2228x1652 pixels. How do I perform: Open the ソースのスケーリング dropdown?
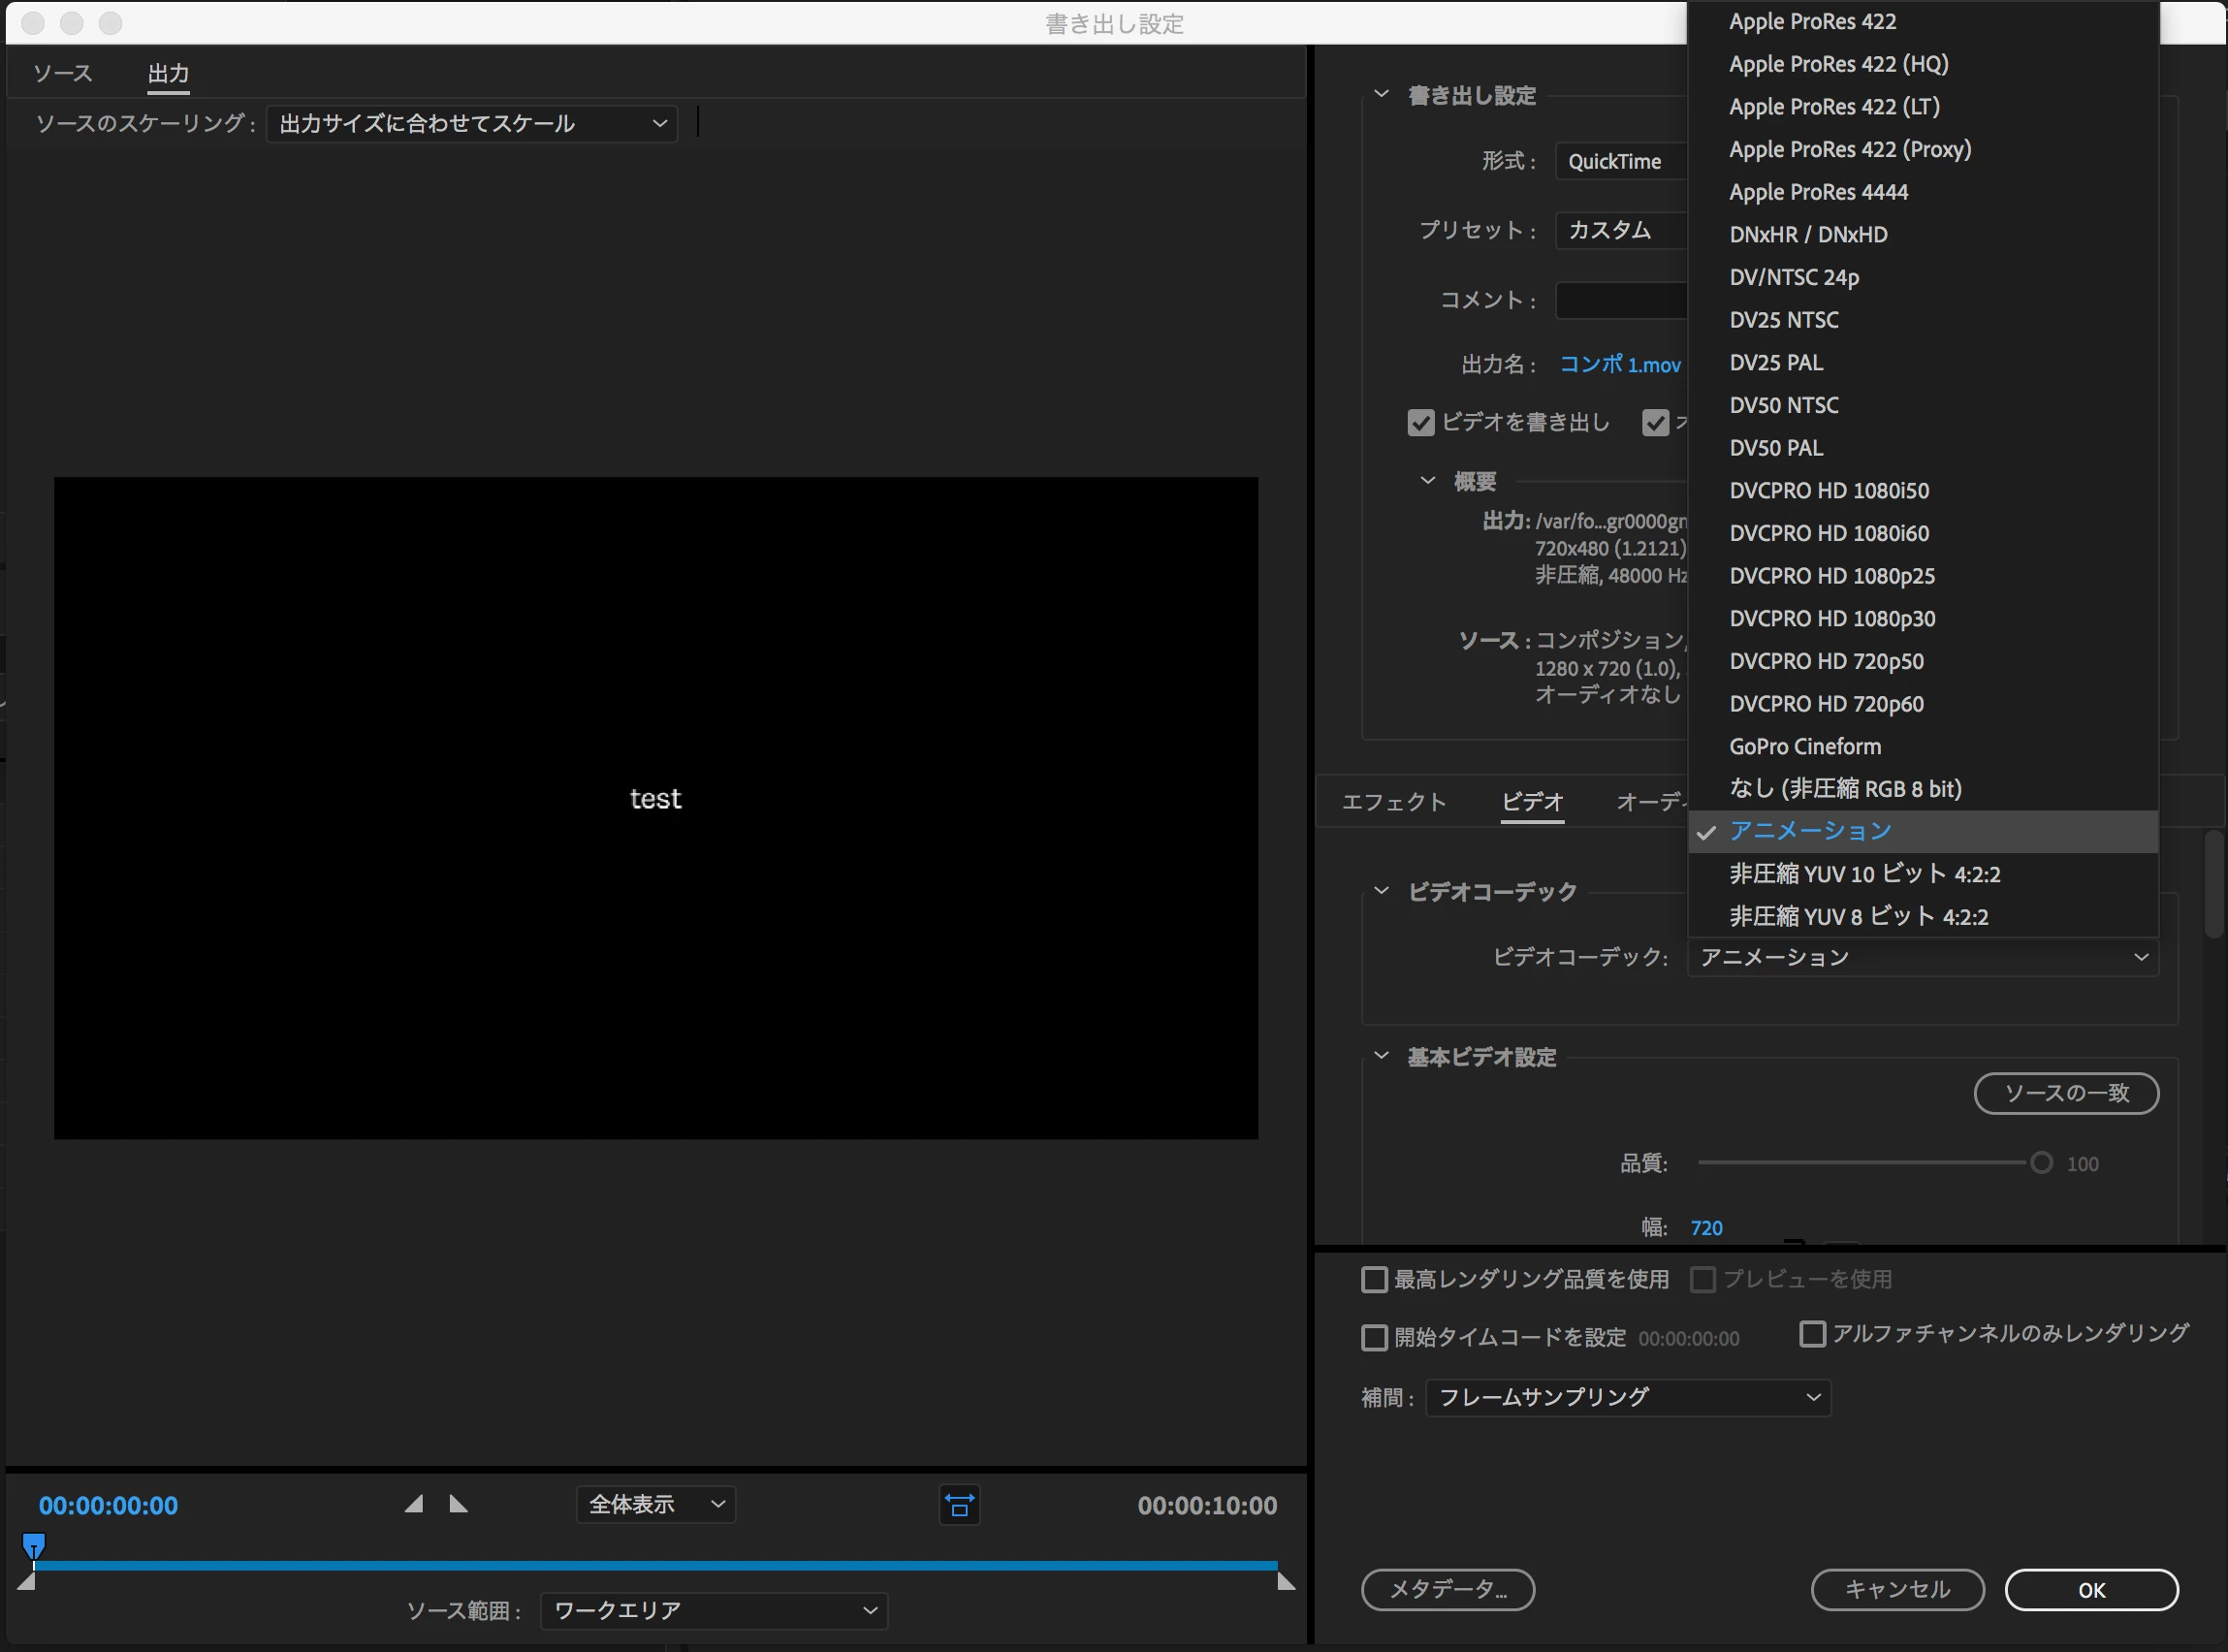click(x=472, y=124)
